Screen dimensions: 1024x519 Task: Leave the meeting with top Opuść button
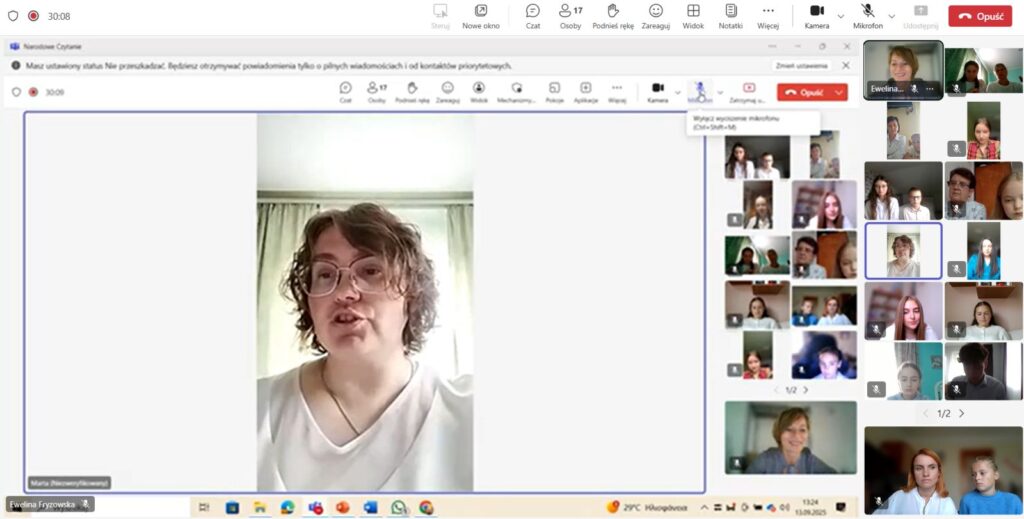coord(980,16)
